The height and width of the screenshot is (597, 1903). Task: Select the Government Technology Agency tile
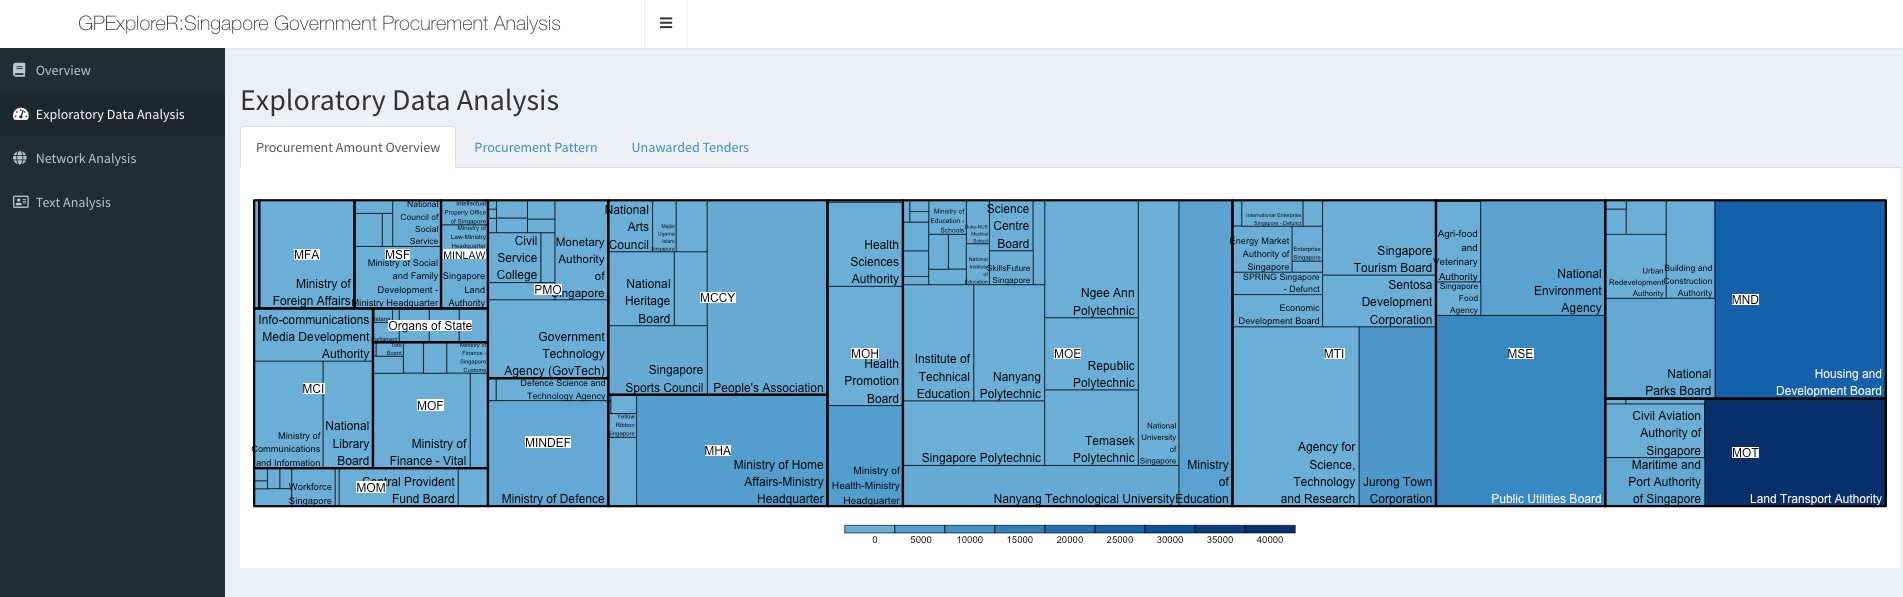point(549,339)
